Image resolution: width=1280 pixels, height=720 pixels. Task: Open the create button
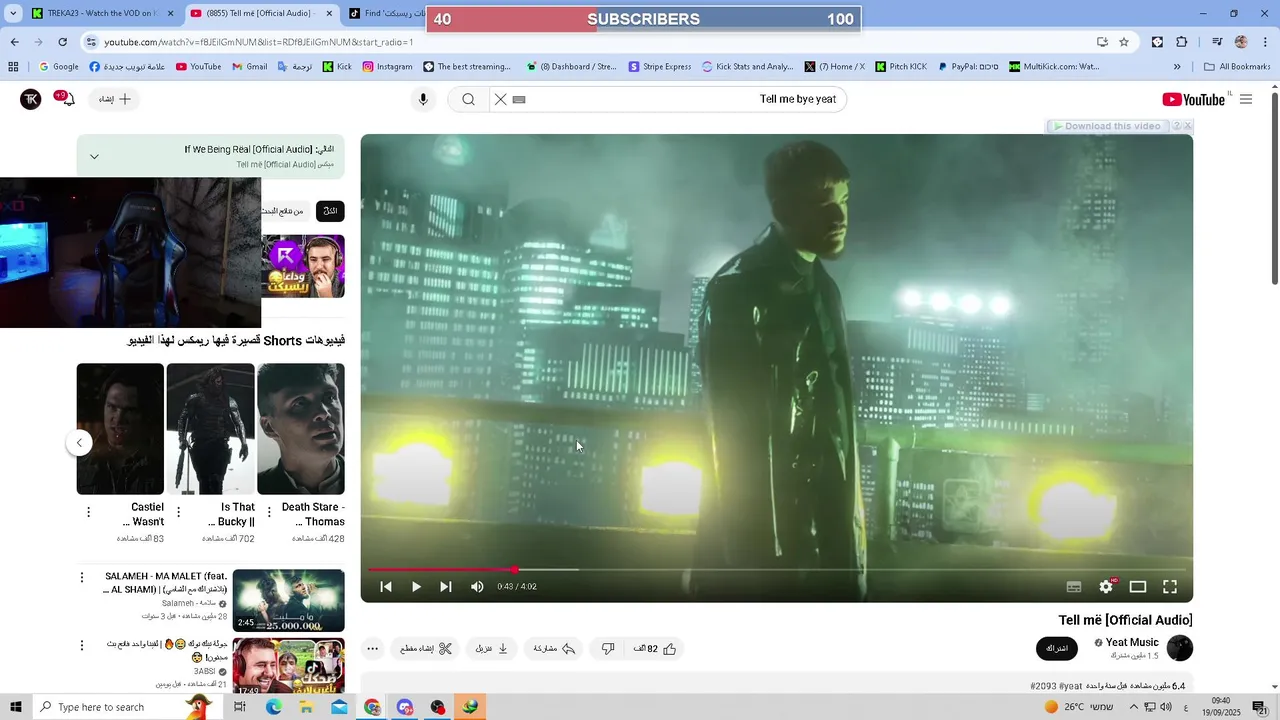[x=114, y=99]
